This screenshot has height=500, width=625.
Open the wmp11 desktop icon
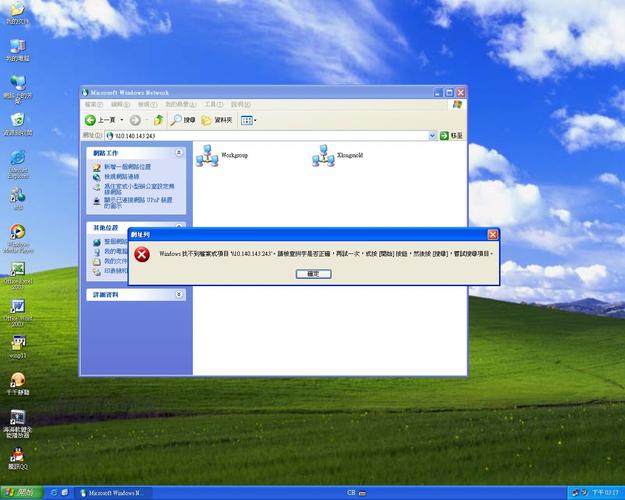point(18,347)
